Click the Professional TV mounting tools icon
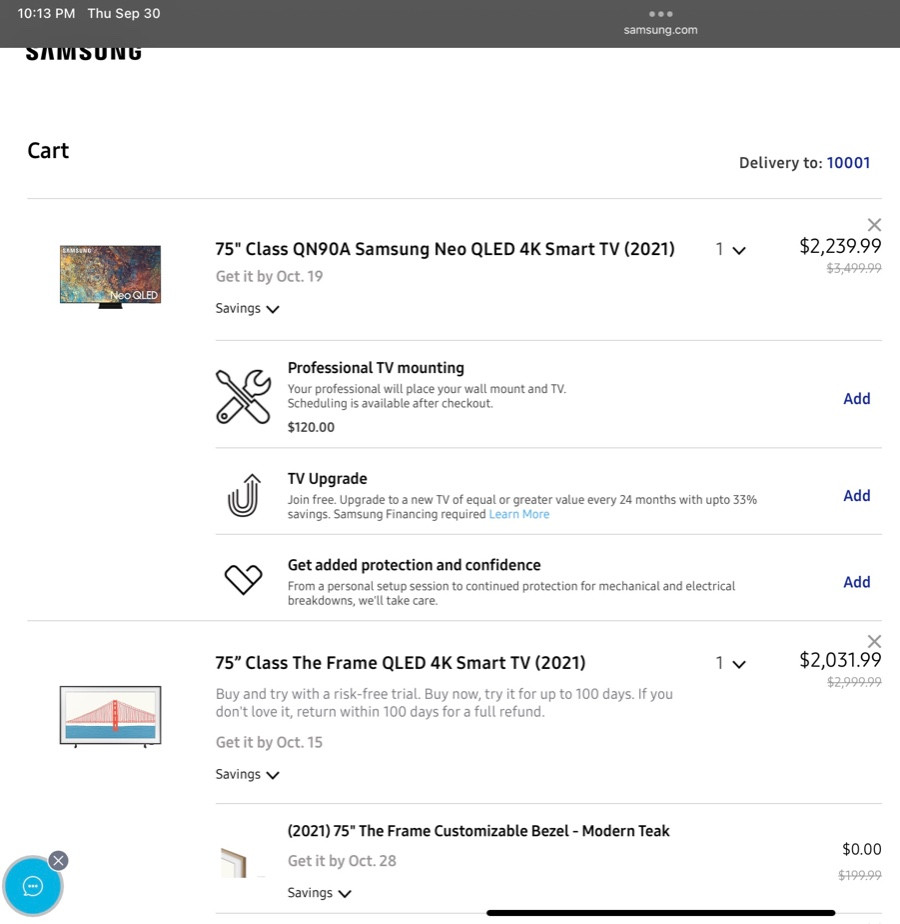This screenshot has width=900, height=924. point(243,396)
